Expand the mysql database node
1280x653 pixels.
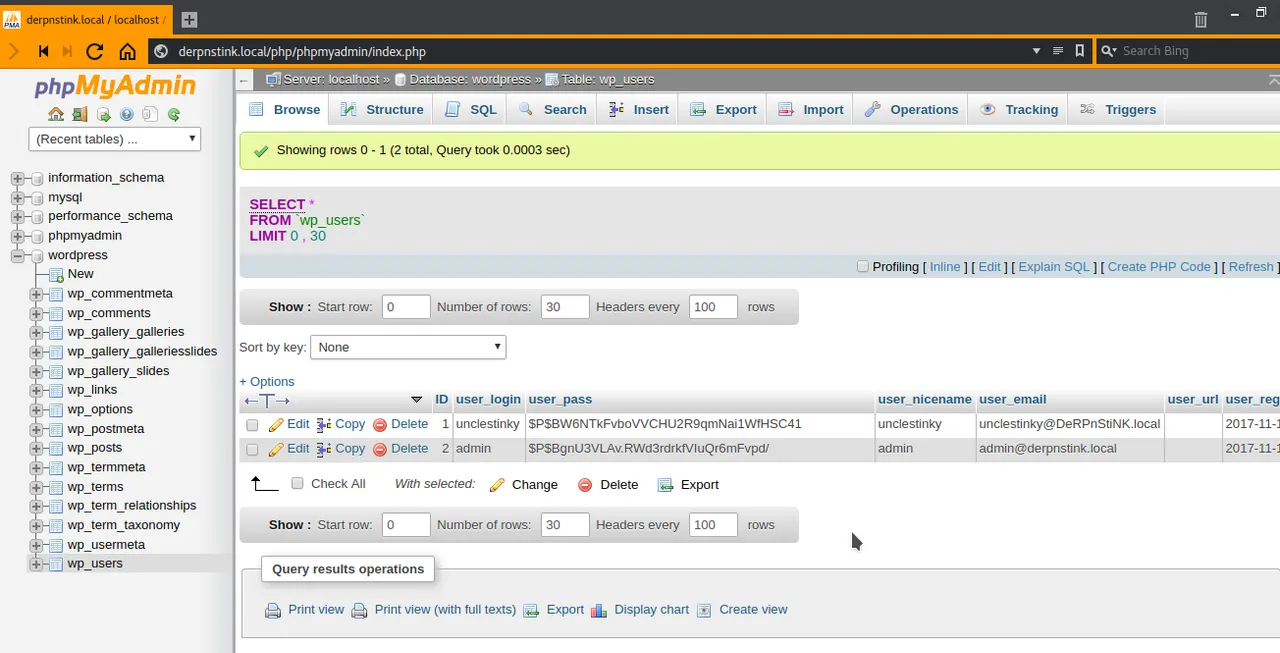(x=17, y=198)
